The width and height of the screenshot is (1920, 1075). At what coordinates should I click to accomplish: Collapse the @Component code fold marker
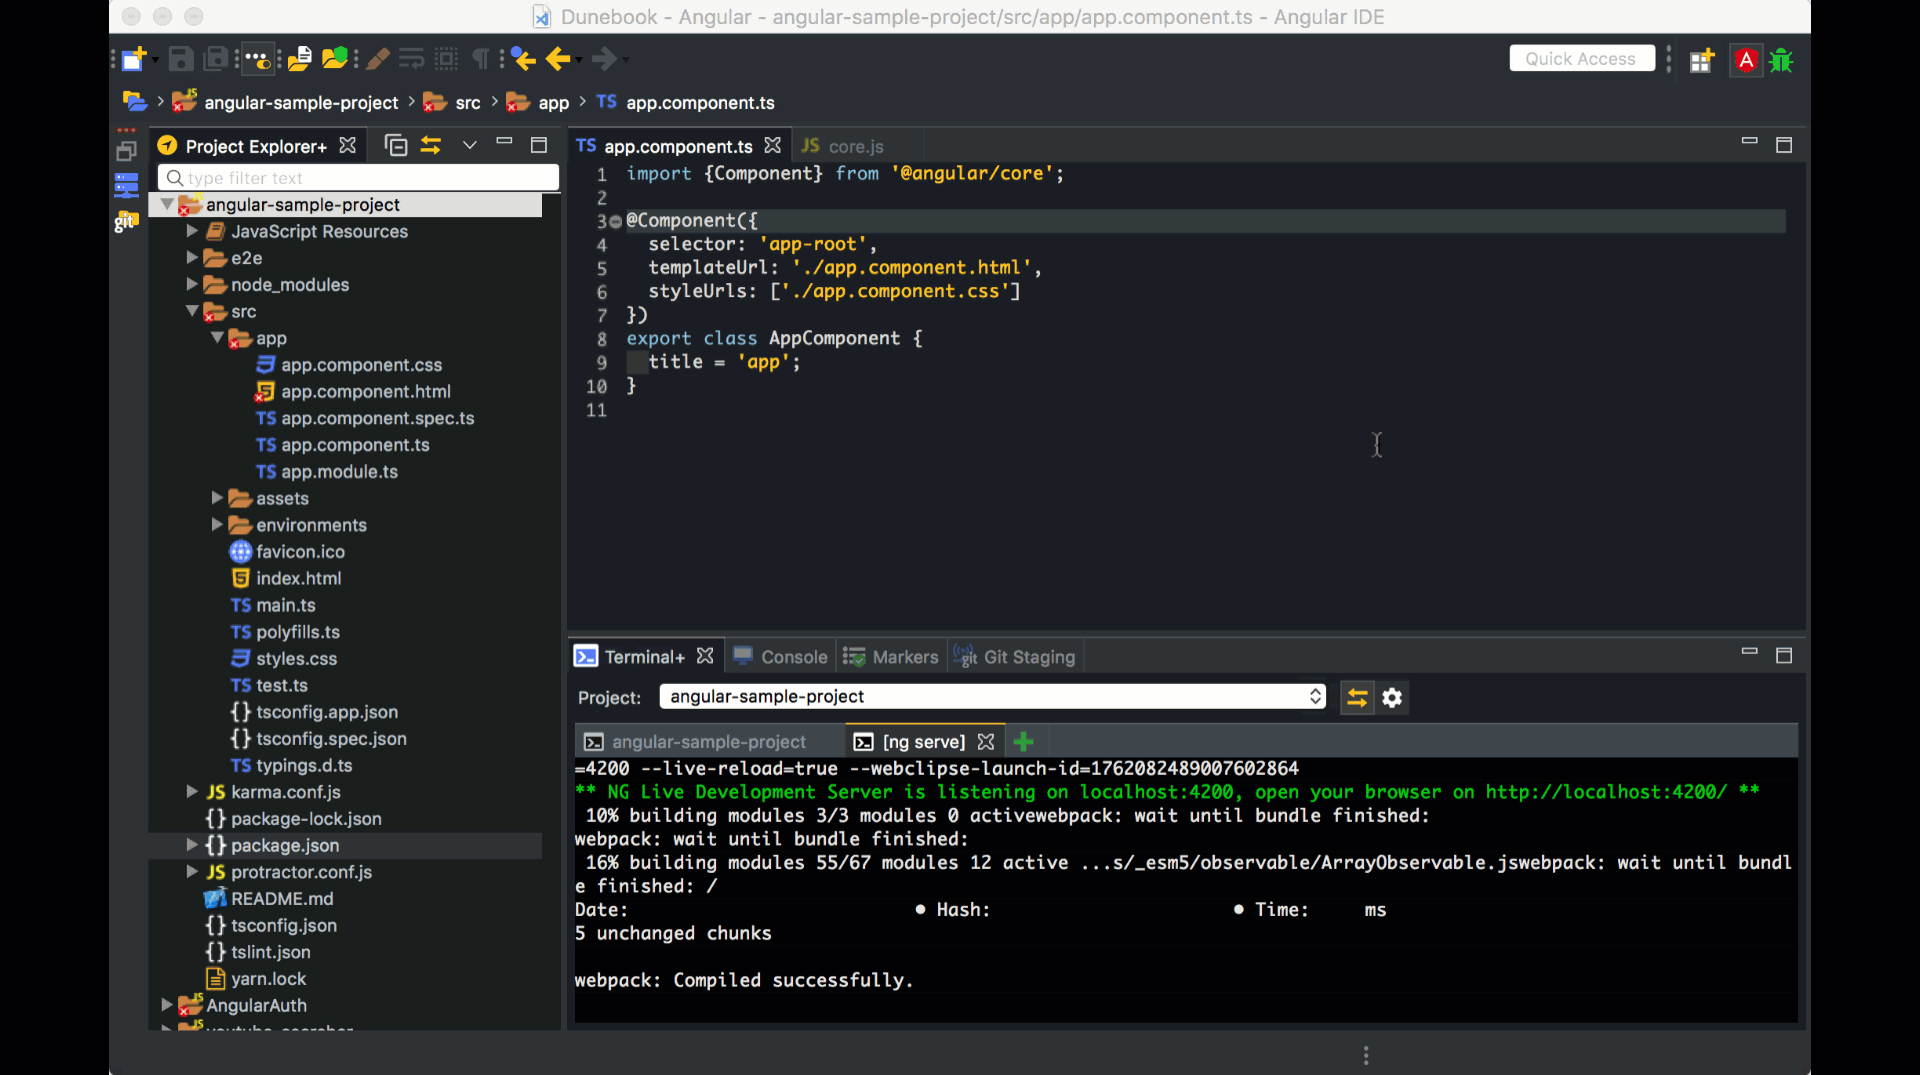point(616,221)
